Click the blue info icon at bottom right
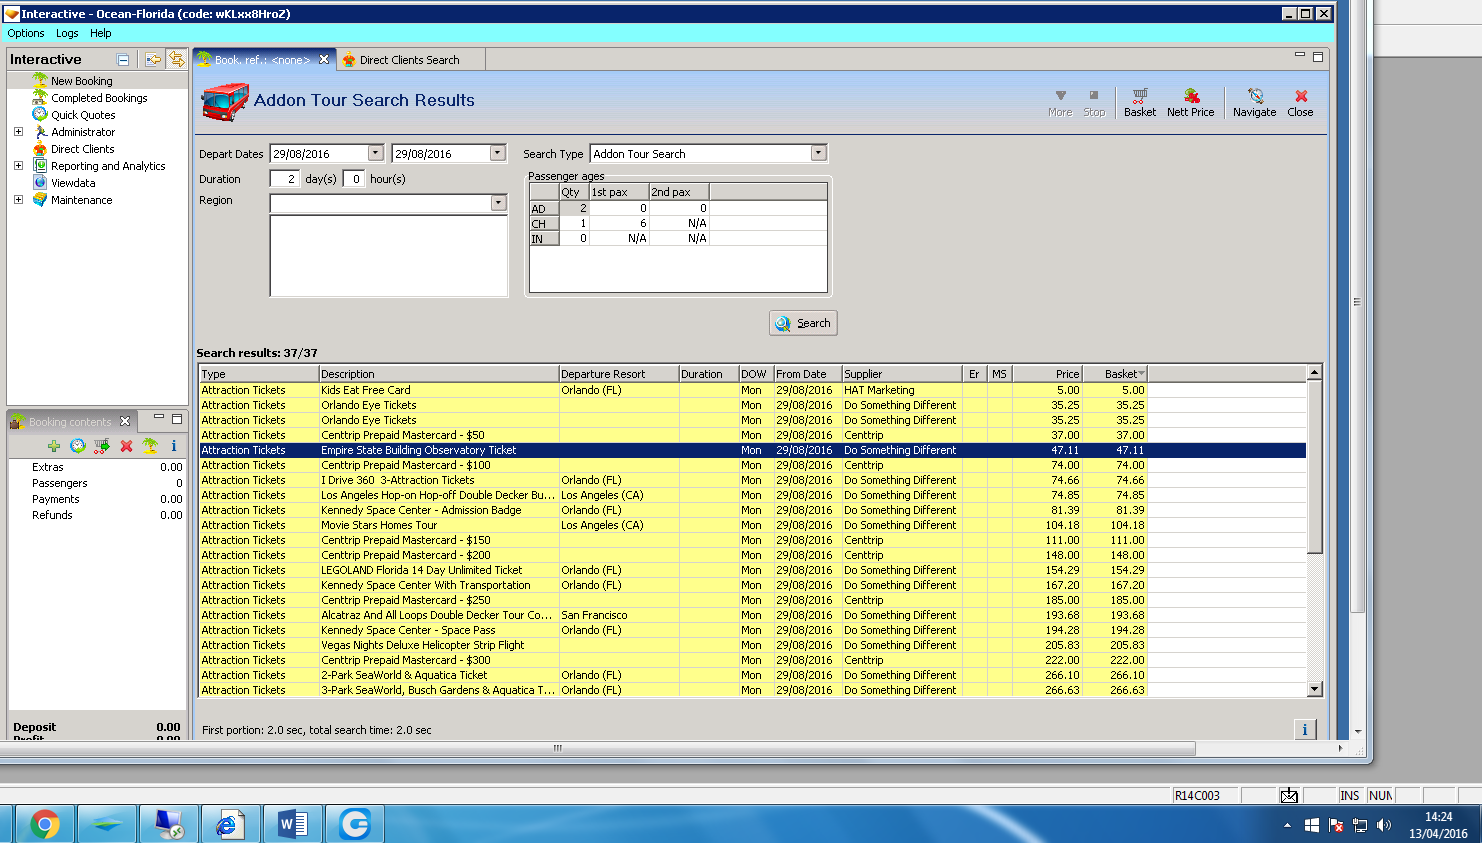 (x=1304, y=729)
